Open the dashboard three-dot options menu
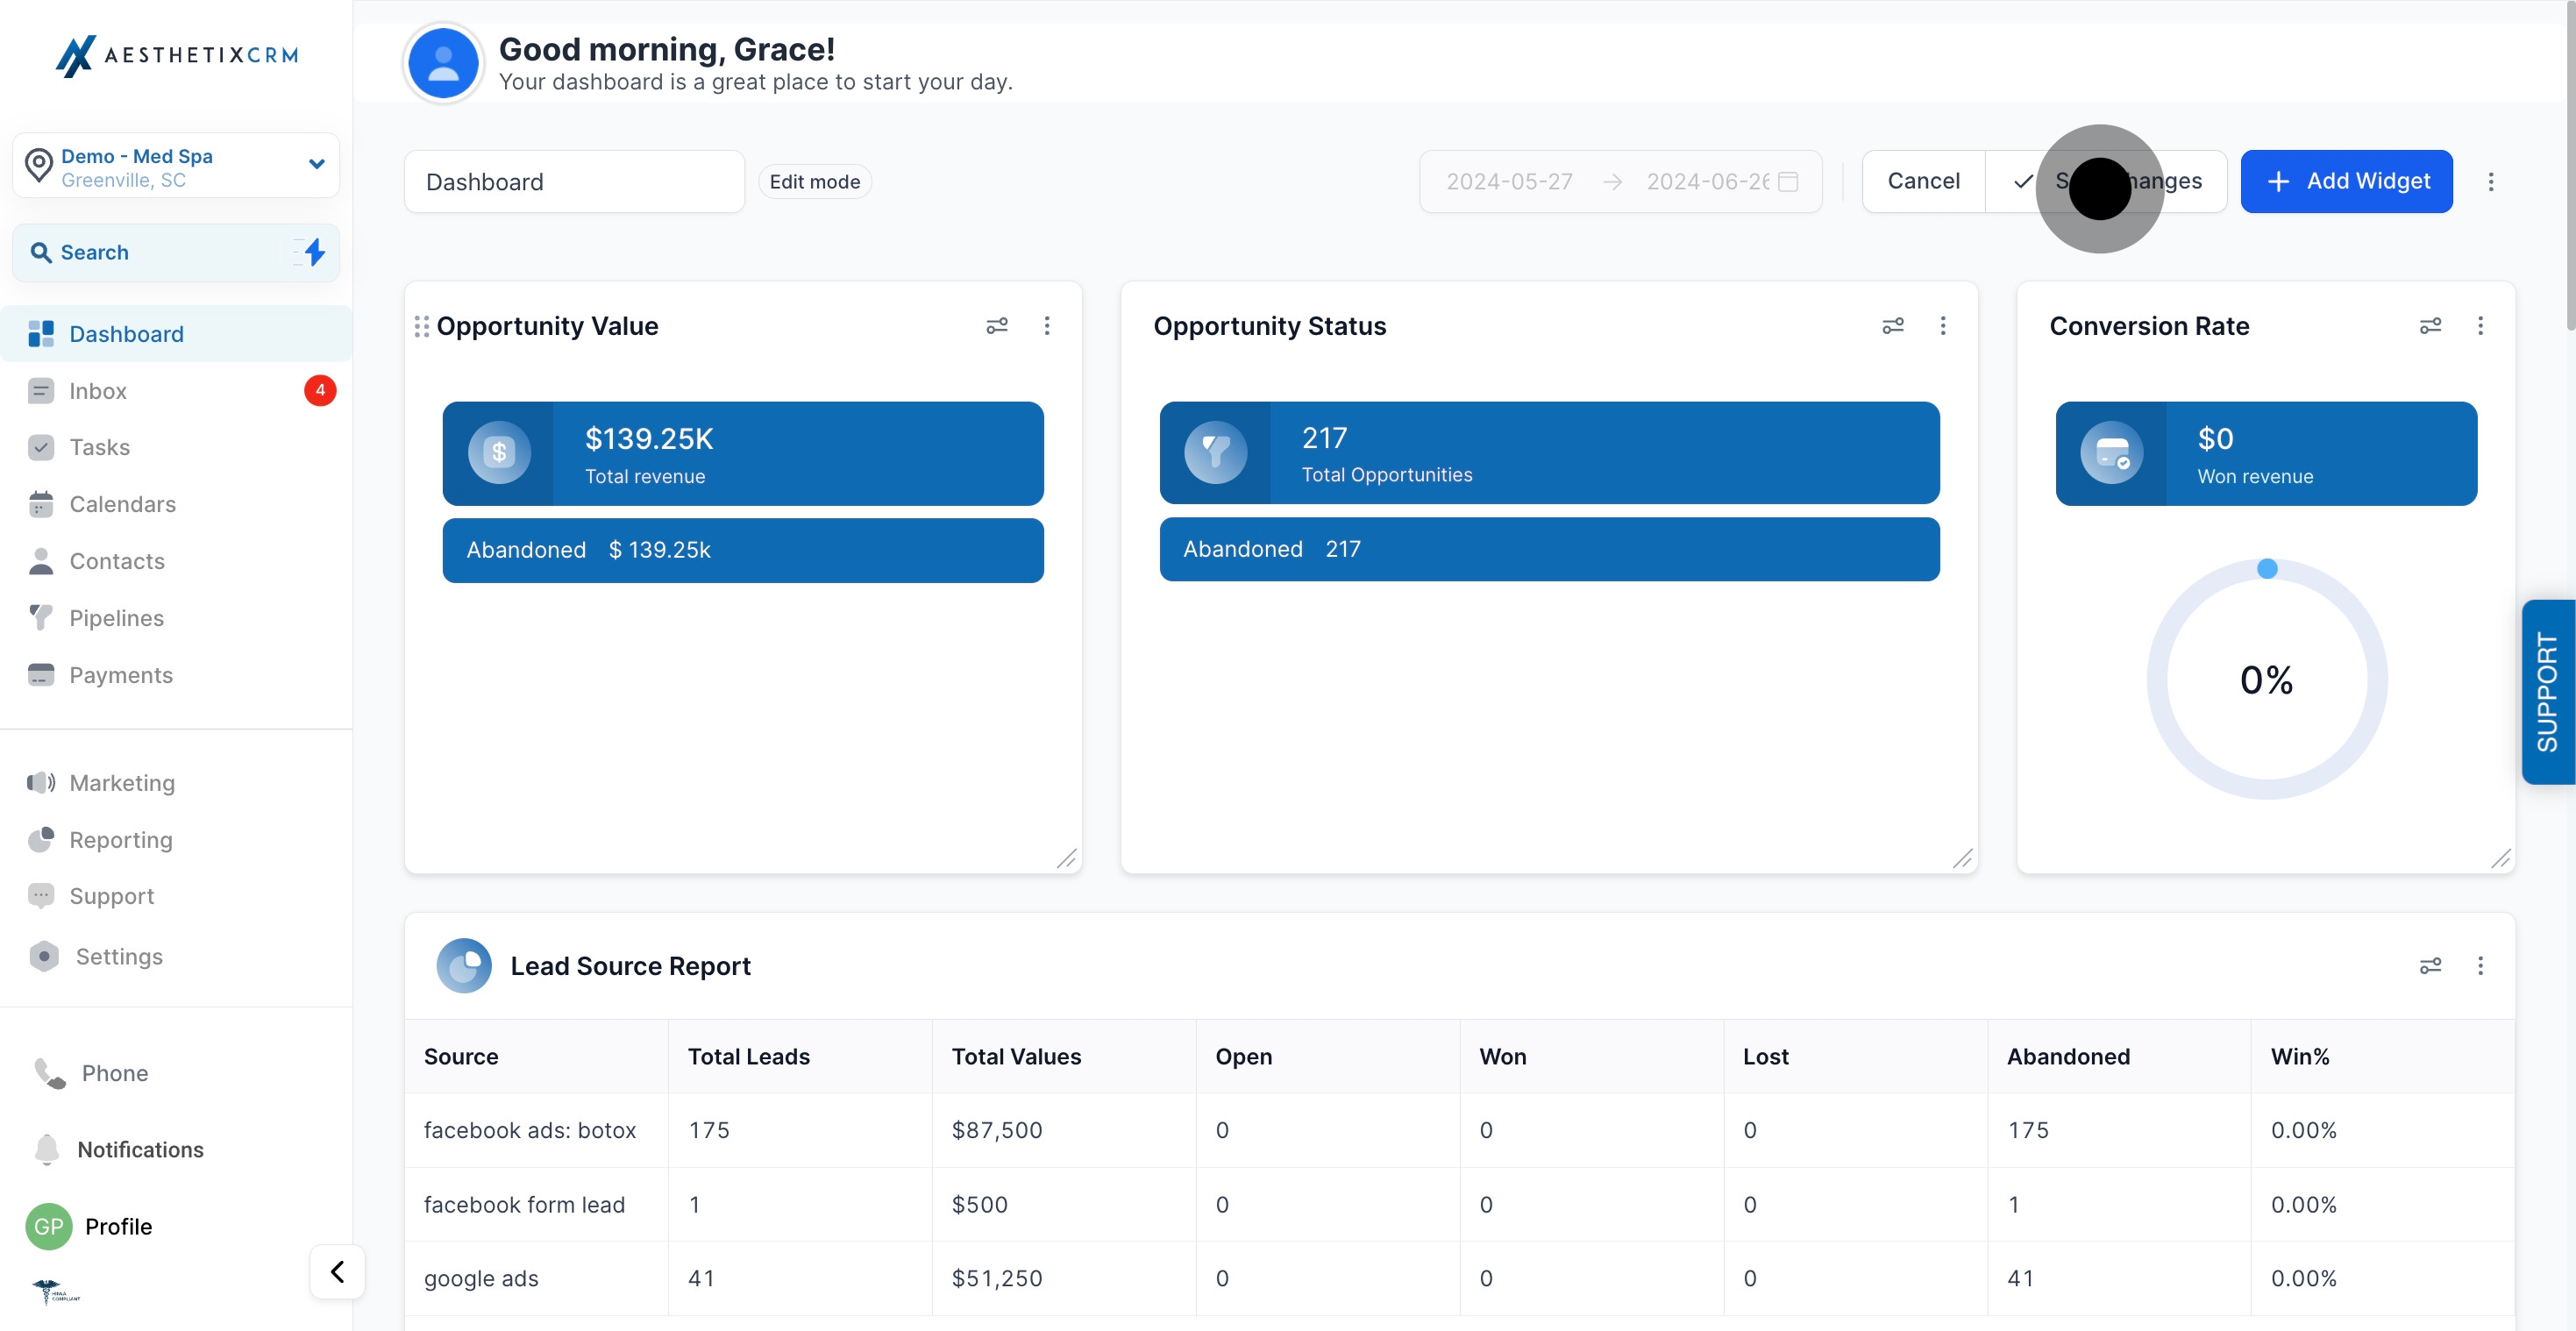Viewport: 2576px width, 1331px height. tap(2491, 182)
